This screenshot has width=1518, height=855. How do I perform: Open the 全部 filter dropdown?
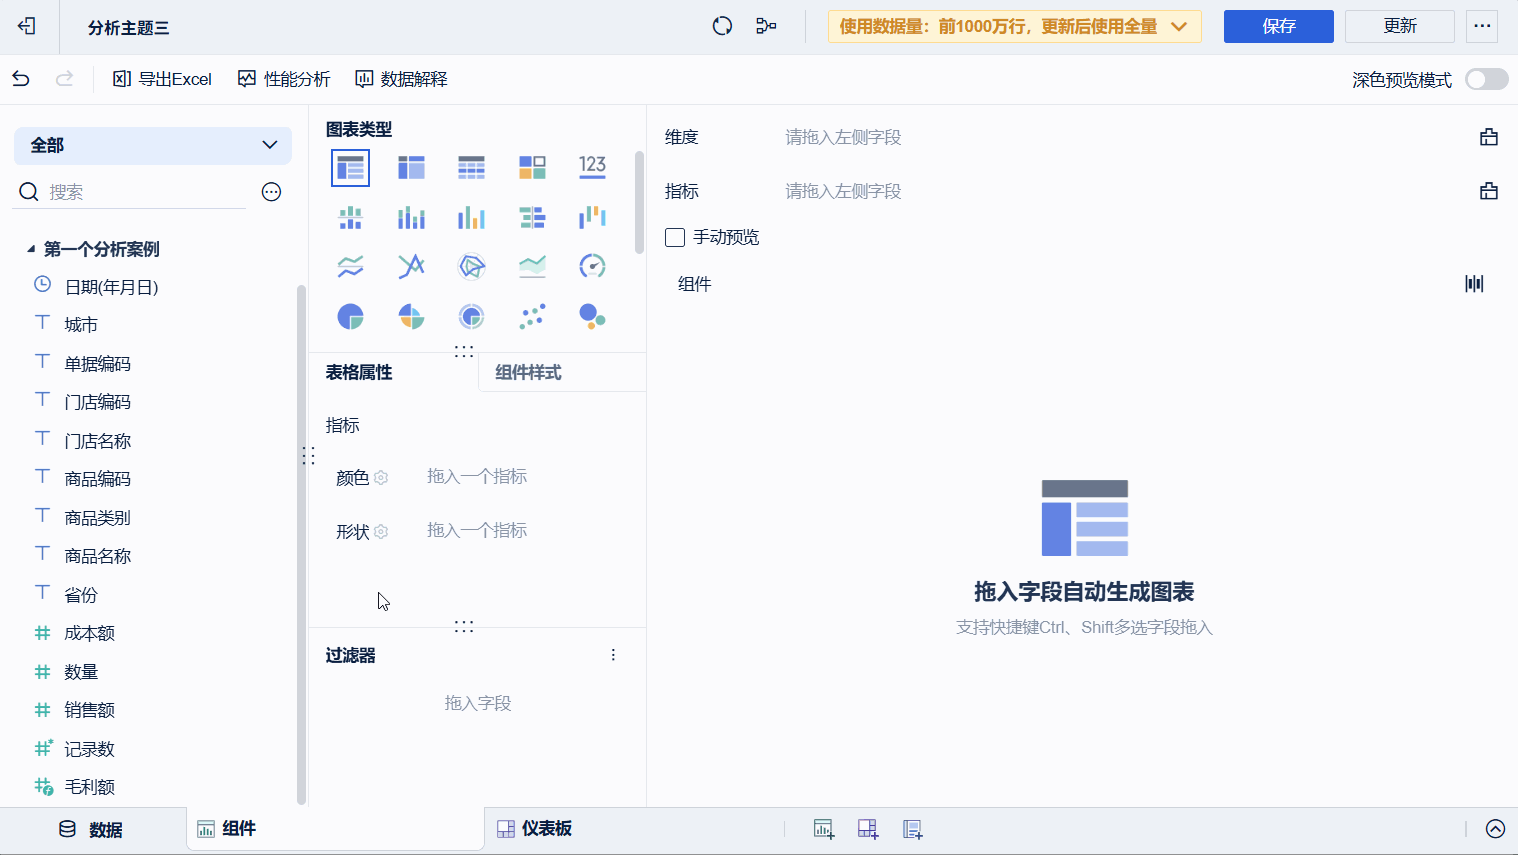click(152, 145)
